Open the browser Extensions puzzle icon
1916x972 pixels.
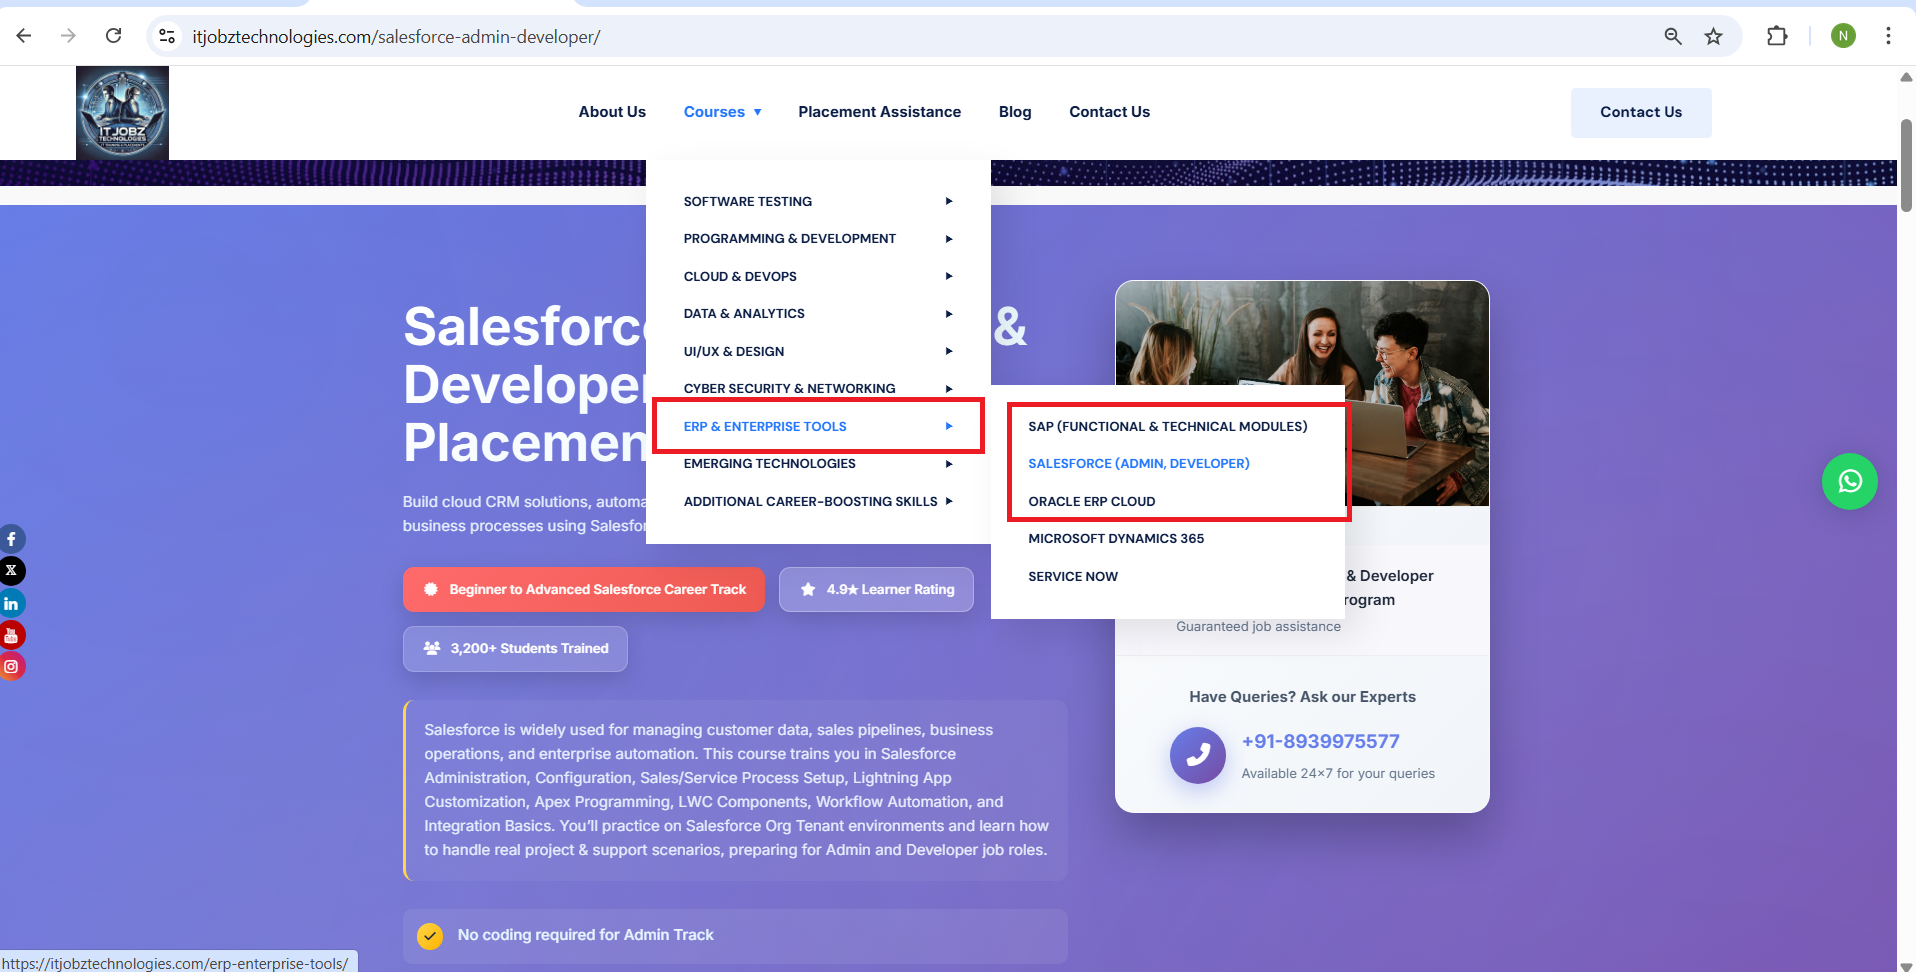click(x=1776, y=37)
